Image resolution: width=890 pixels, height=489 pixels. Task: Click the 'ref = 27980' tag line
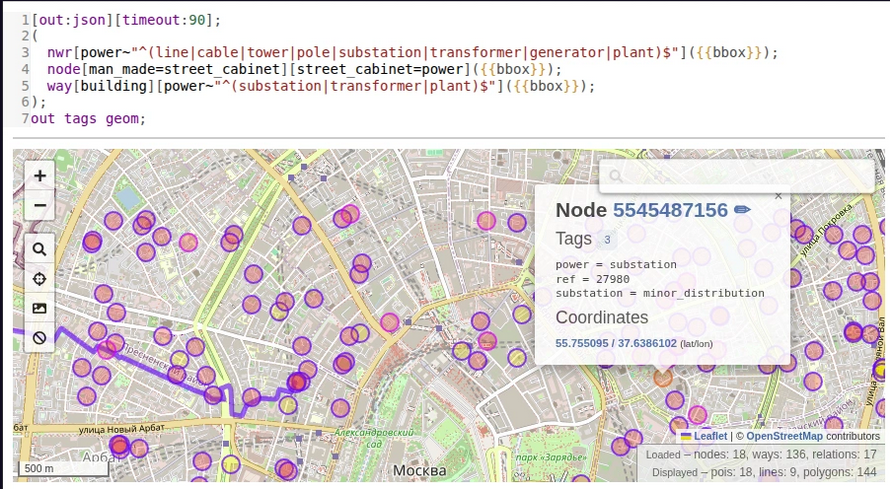[x=593, y=279]
